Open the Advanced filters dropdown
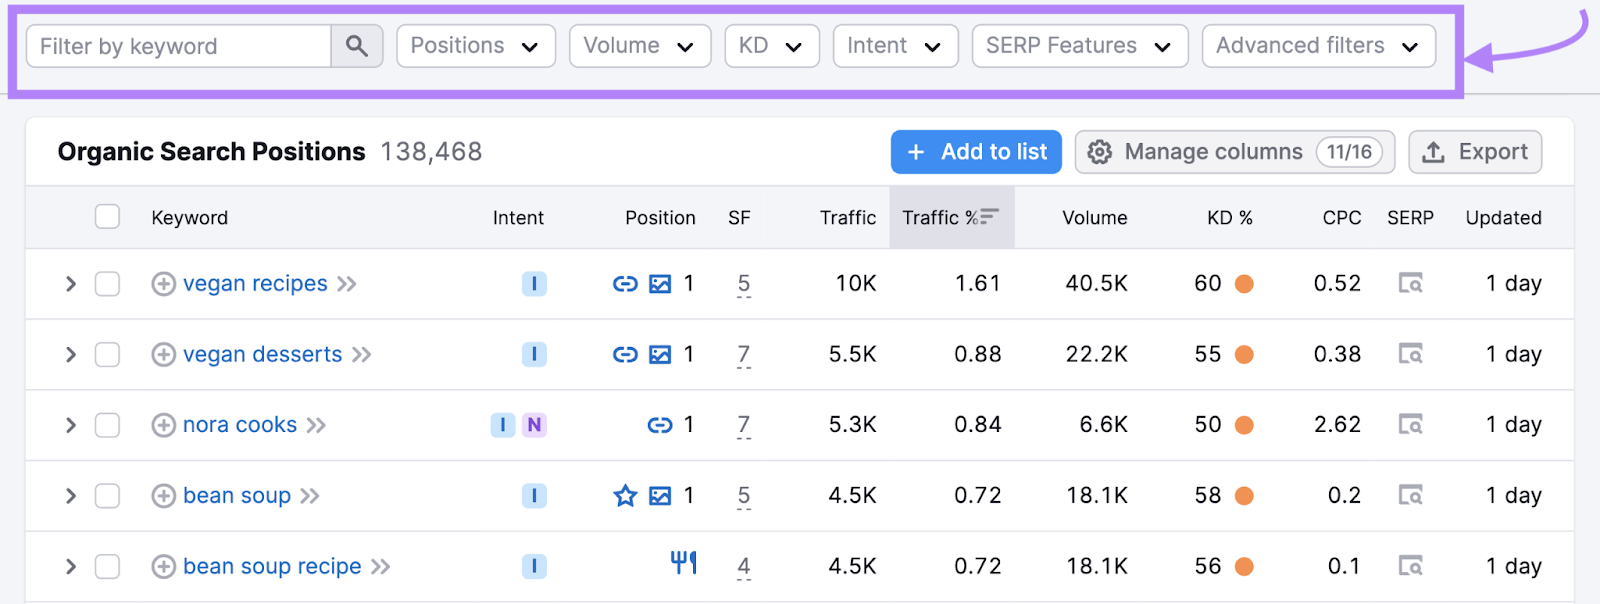This screenshot has height=604, width=1600. point(1317,46)
